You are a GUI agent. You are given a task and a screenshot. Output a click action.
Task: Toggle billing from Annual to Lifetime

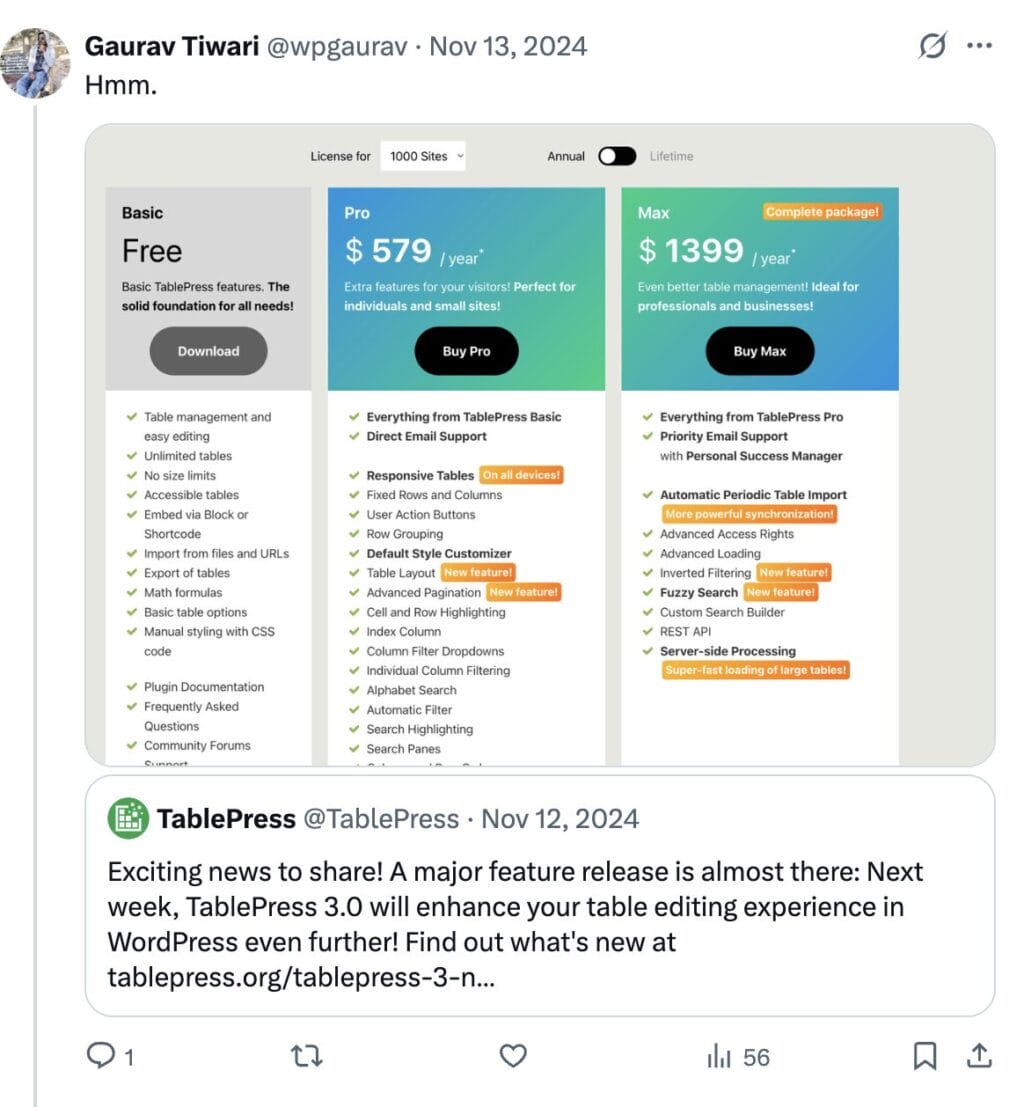point(617,156)
